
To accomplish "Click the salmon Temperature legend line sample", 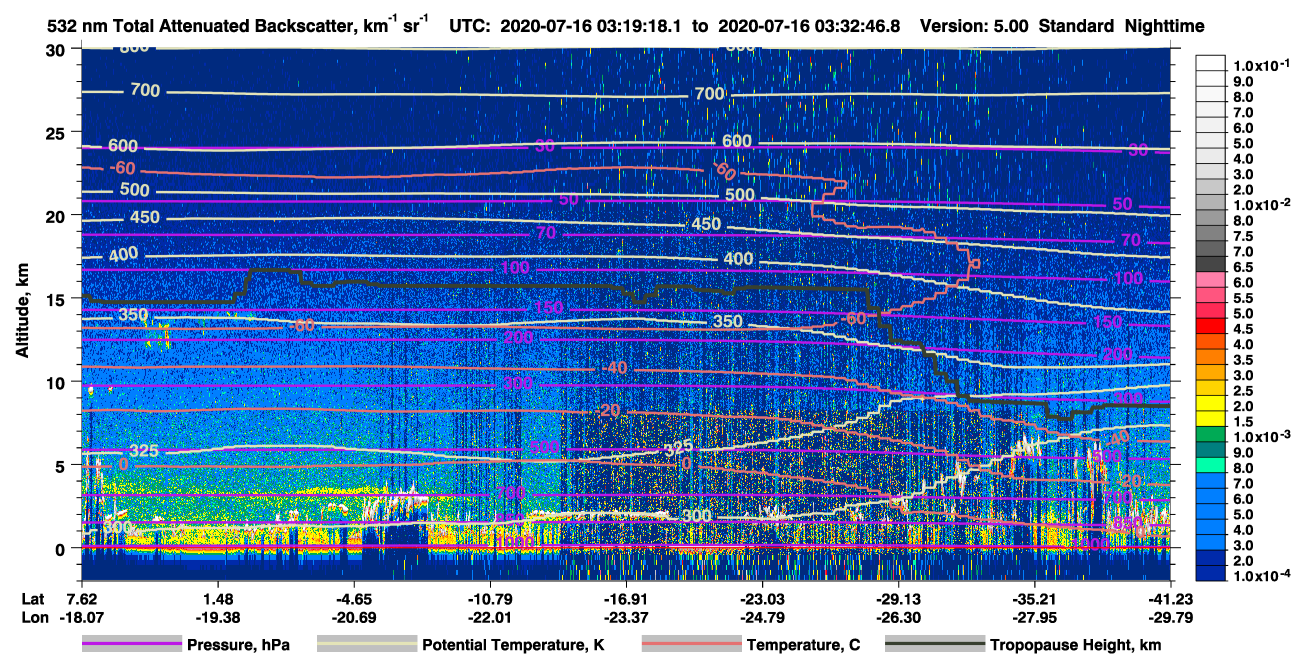I will point(691,645).
